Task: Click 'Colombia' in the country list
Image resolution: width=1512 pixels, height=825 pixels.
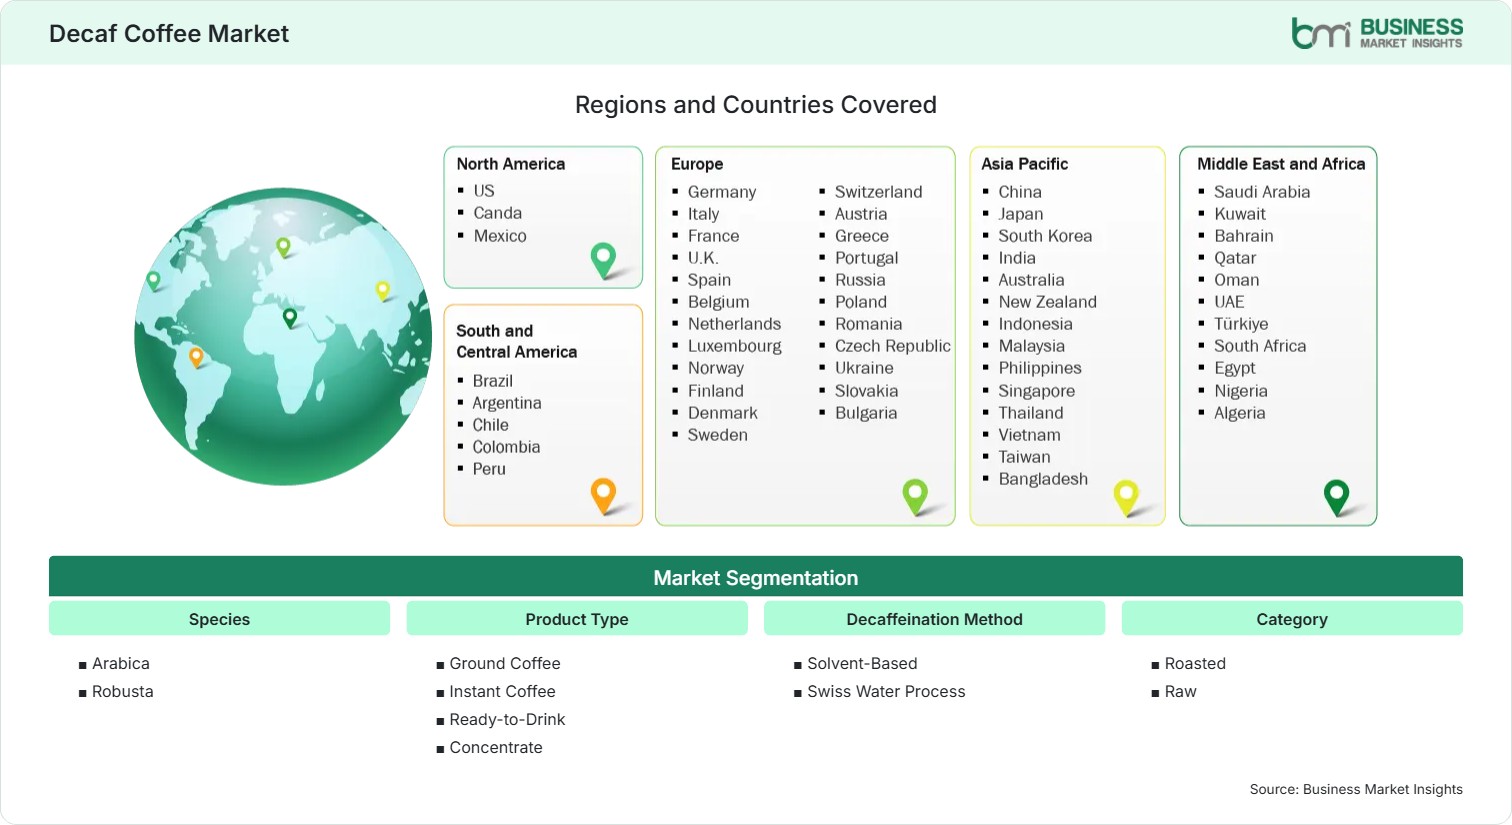Action: pos(506,447)
